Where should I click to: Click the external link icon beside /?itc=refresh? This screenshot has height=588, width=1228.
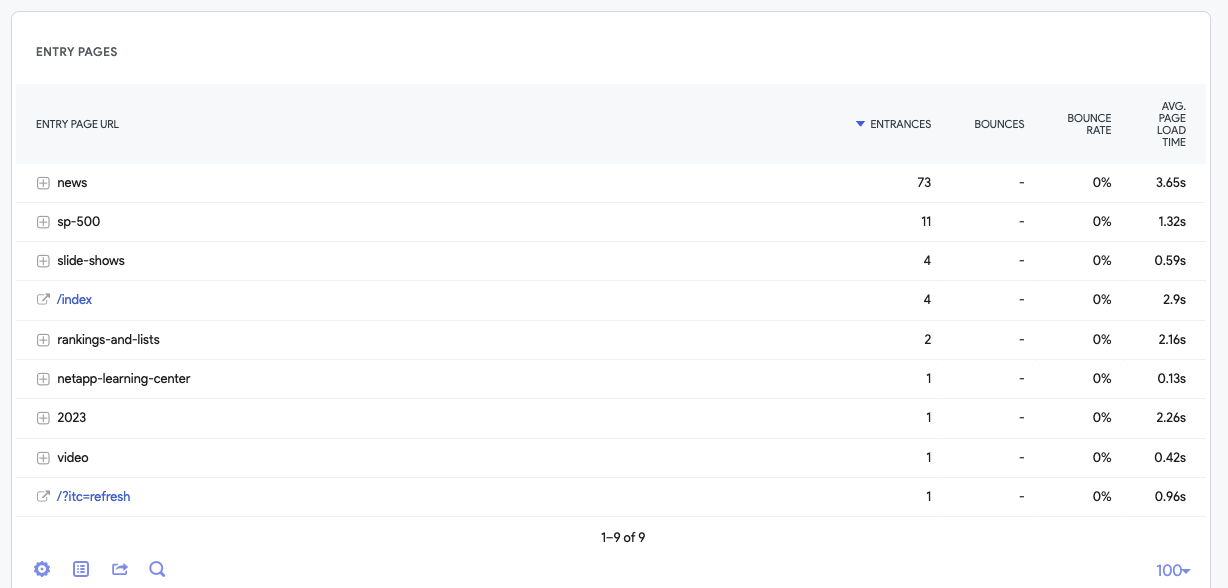click(x=43, y=496)
